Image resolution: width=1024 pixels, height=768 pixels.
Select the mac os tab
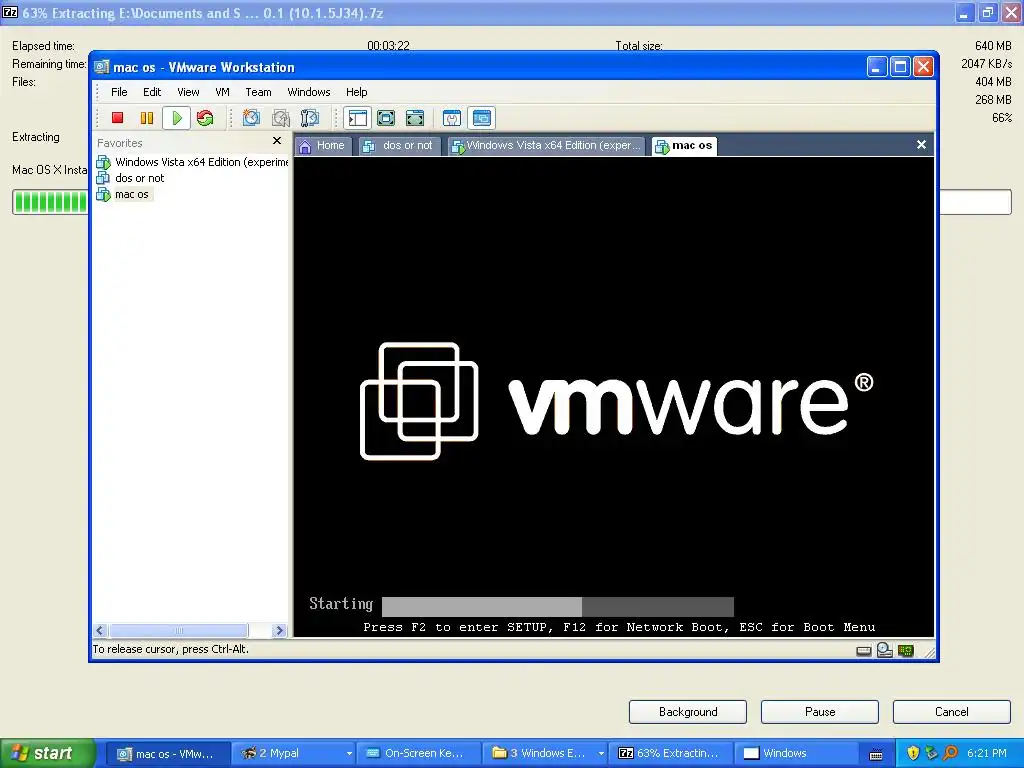click(684, 146)
